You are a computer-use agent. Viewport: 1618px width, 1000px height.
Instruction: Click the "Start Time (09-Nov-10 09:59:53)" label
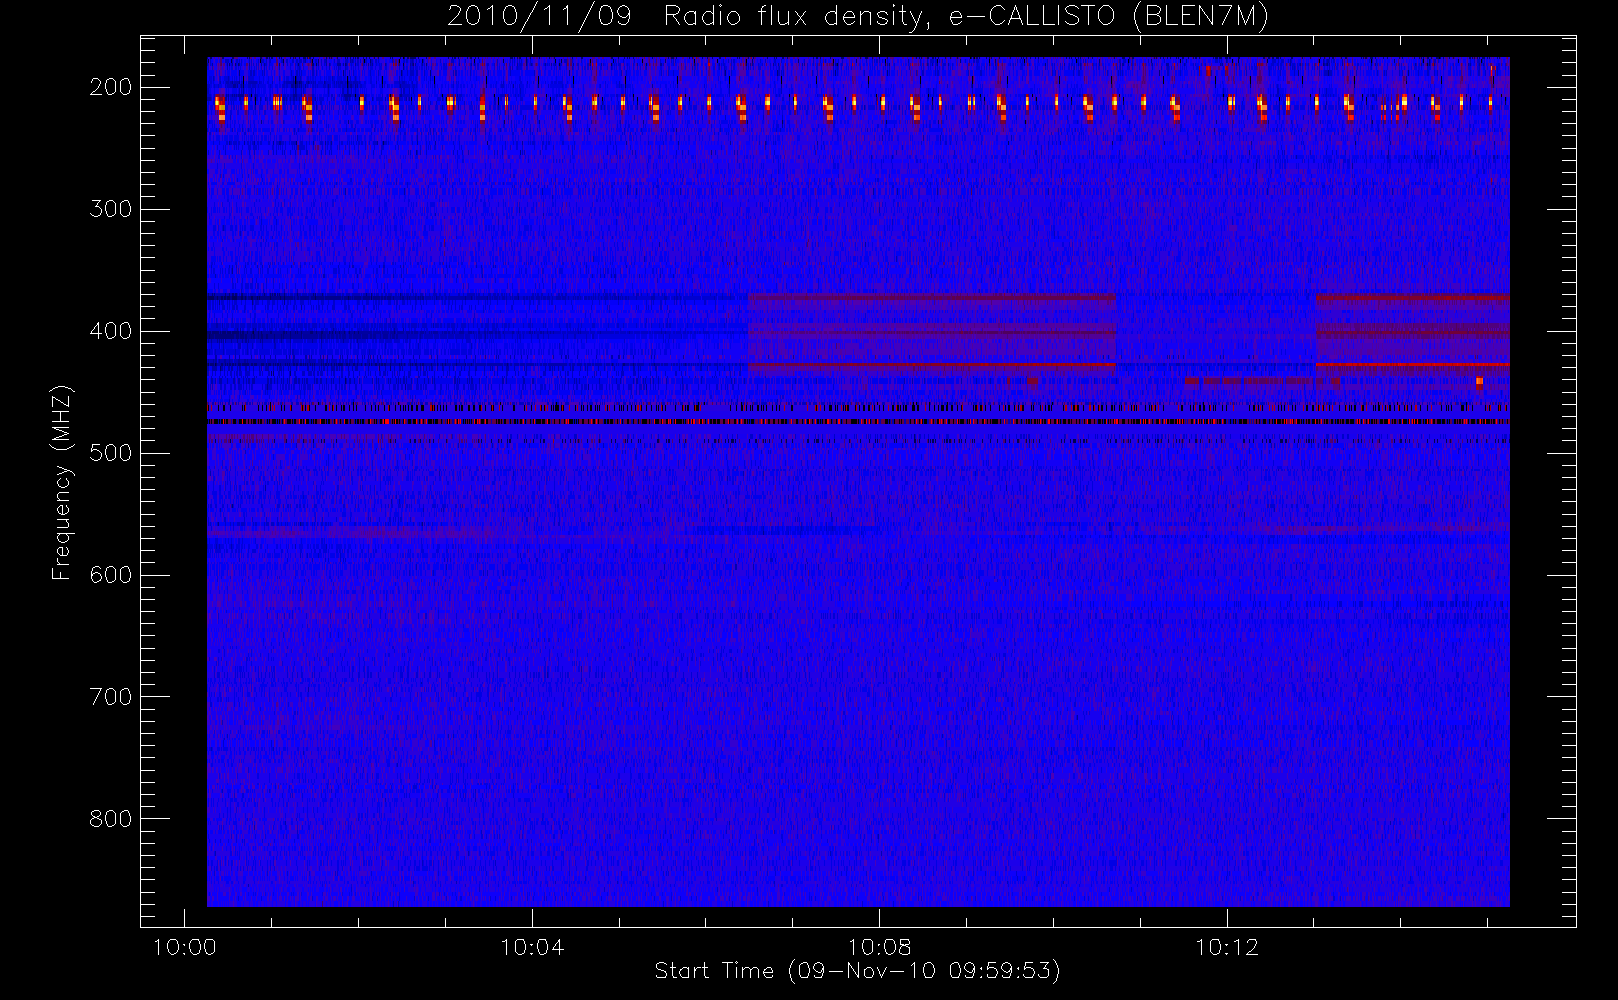coord(857,971)
